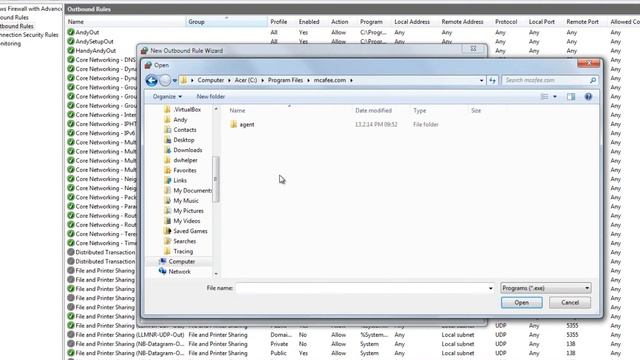
Task: Click the Forward navigation arrow button
Action: pyautogui.click(x=165, y=80)
